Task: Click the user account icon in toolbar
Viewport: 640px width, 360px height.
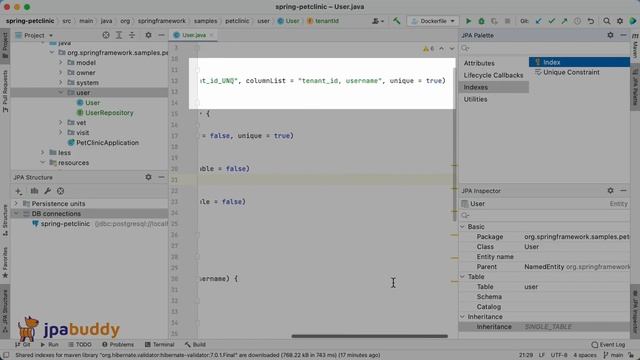Action: pyautogui.click(x=378, y=21)
